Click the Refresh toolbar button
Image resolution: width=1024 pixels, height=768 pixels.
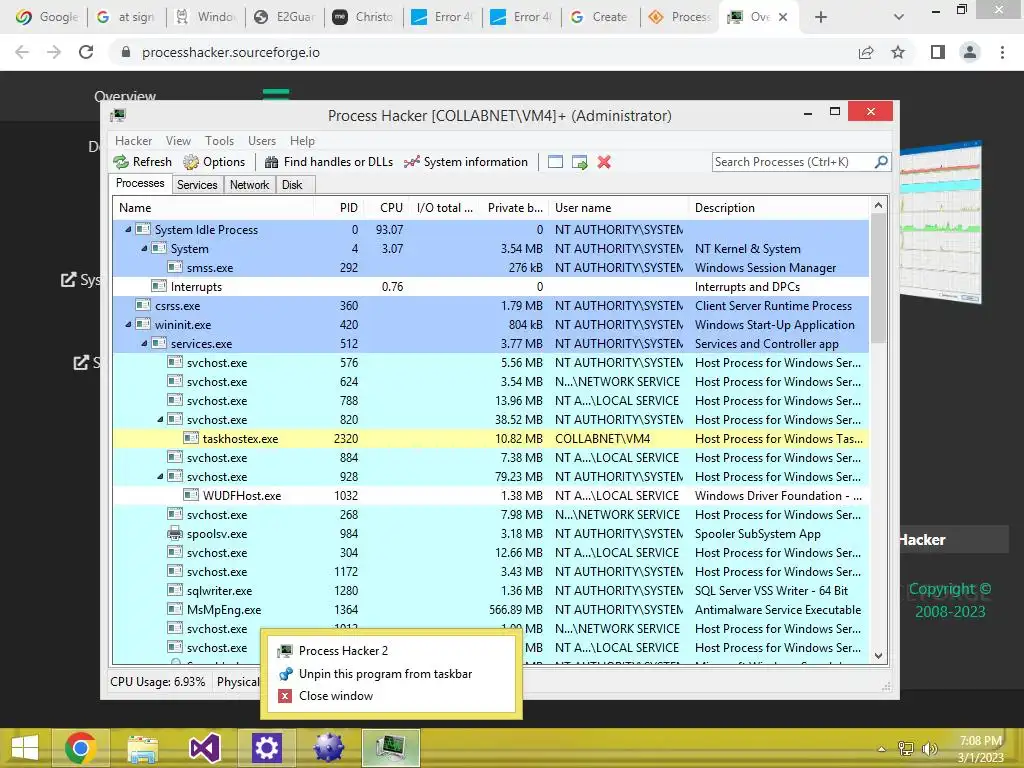point(142,162)
